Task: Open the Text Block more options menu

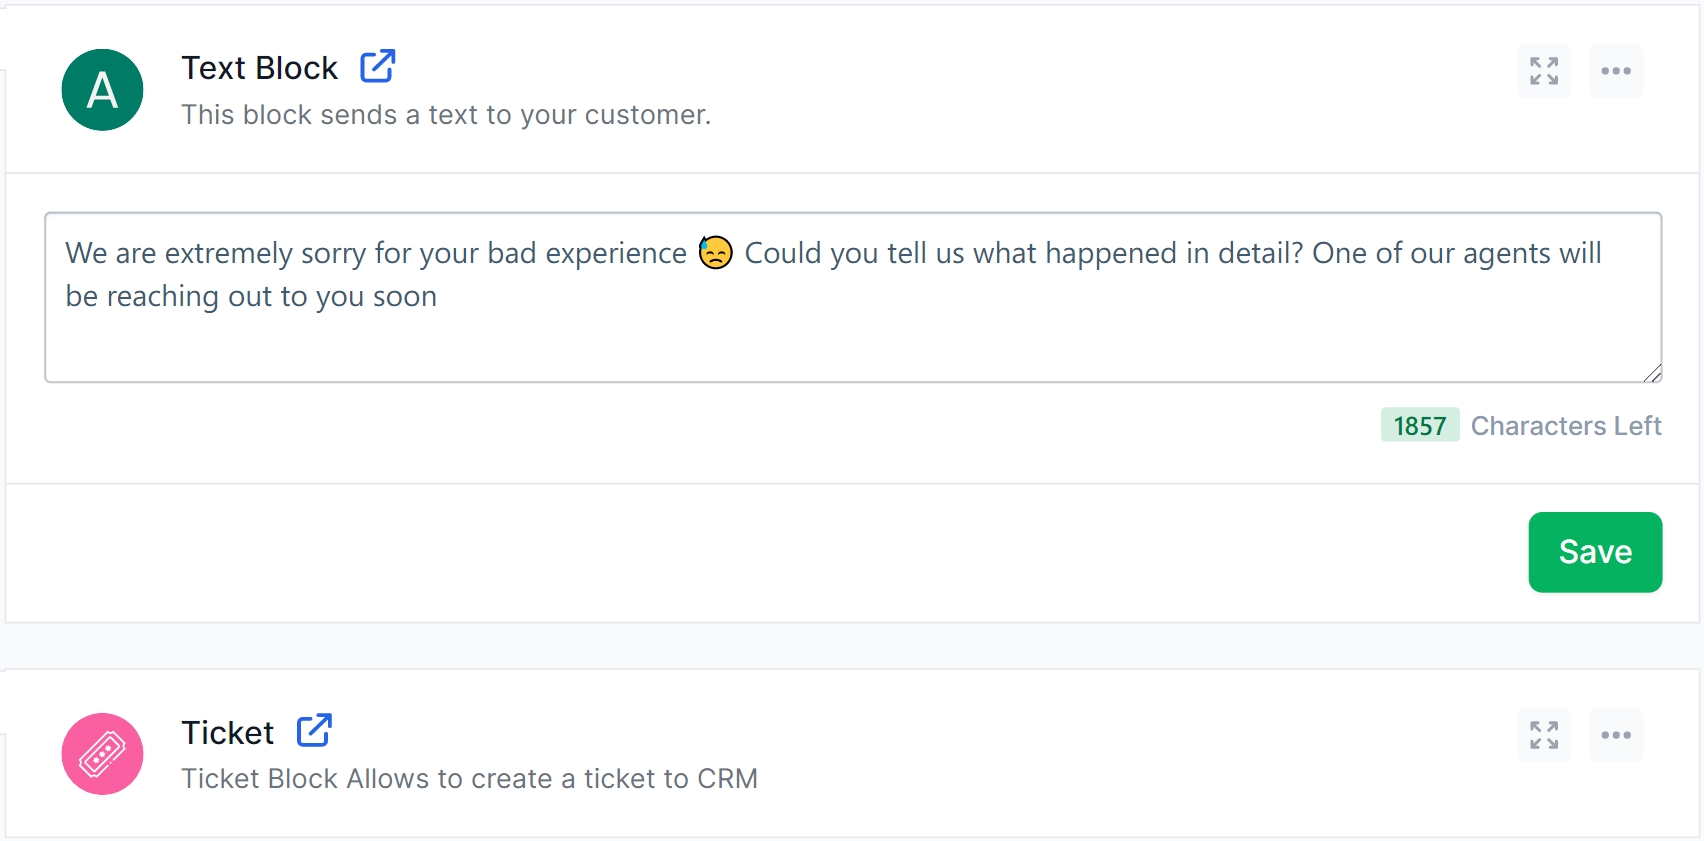Action: click(x=1616, y=71)
